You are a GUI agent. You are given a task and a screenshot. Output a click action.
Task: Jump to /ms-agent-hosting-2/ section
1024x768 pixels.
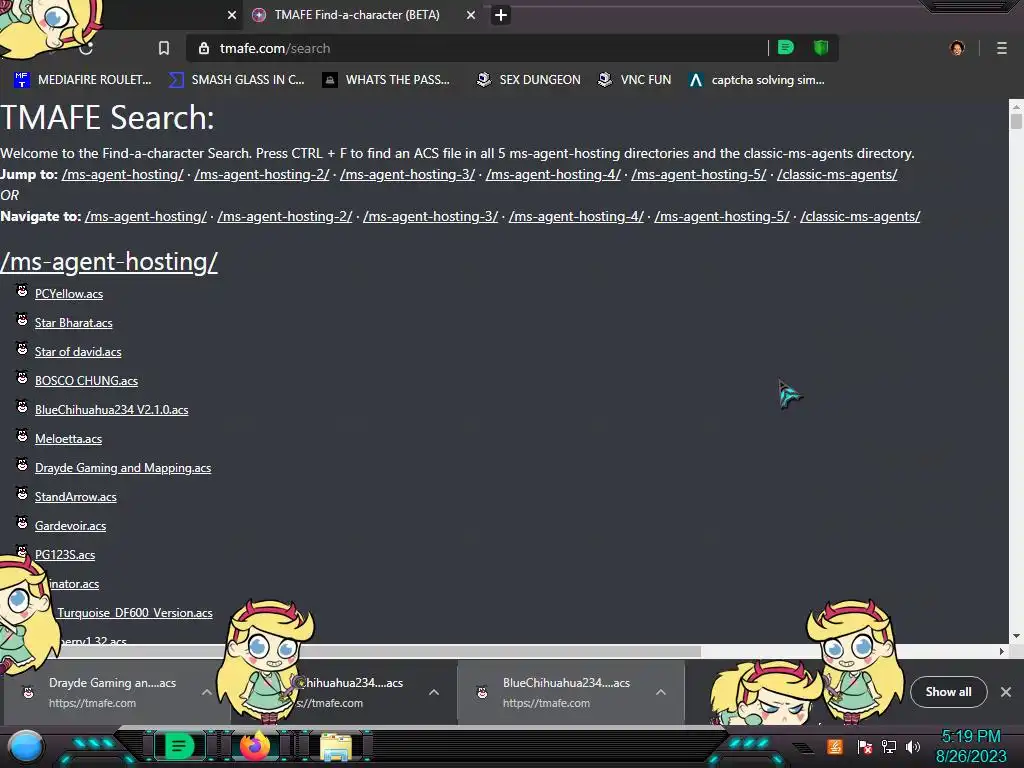pyautogui.click(x=262, y=174)
